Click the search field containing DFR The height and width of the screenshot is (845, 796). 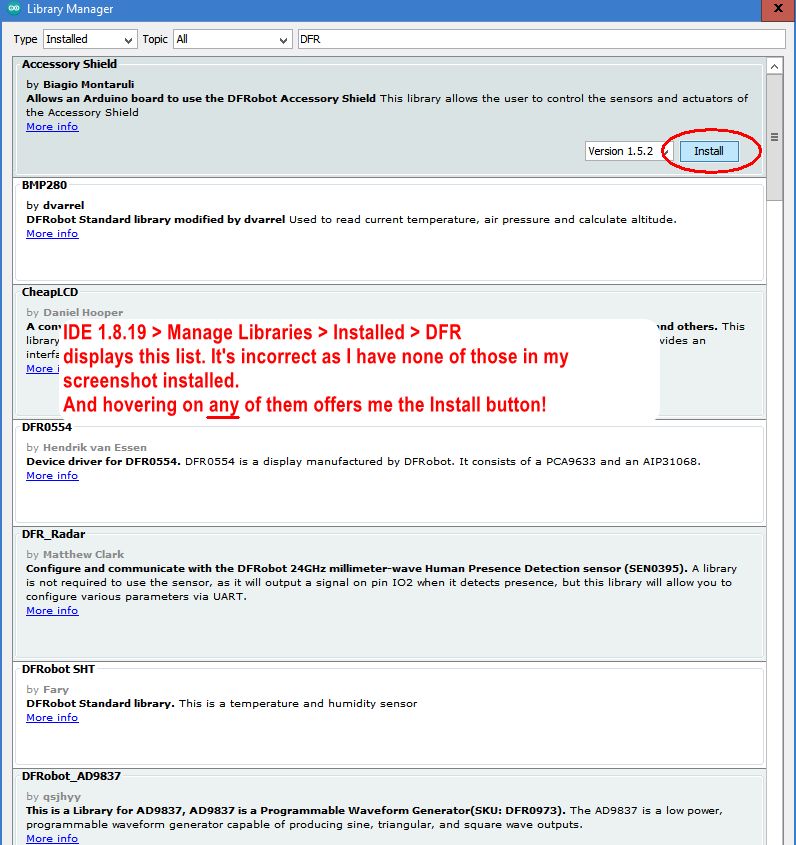coord(542,39)
